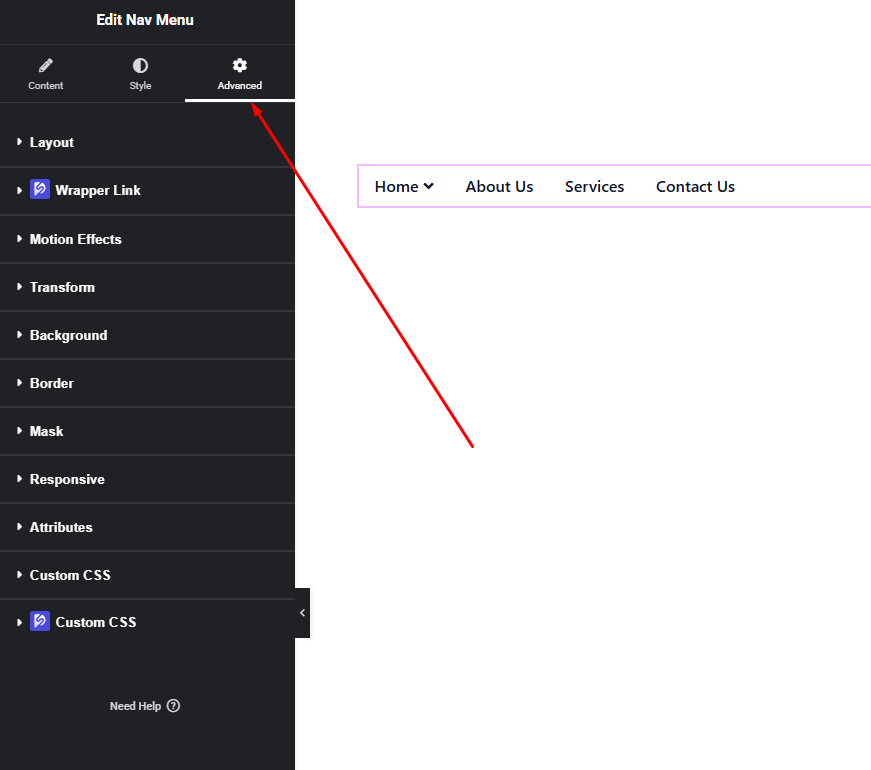Click the Home menu dropdown chevron

click(429, 186)
